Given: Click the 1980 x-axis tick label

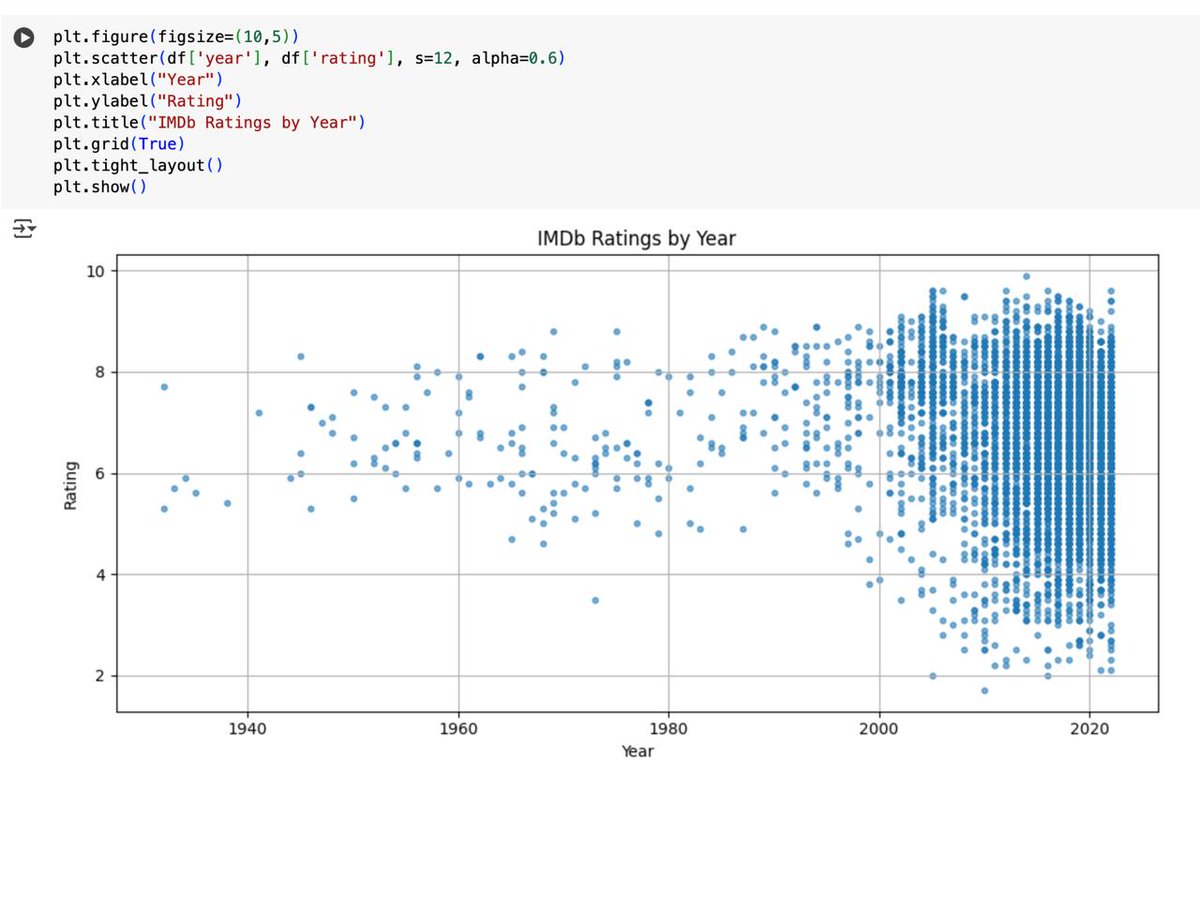Looking at the screenshot, I should pyautogui.click(x=668, y=728).
